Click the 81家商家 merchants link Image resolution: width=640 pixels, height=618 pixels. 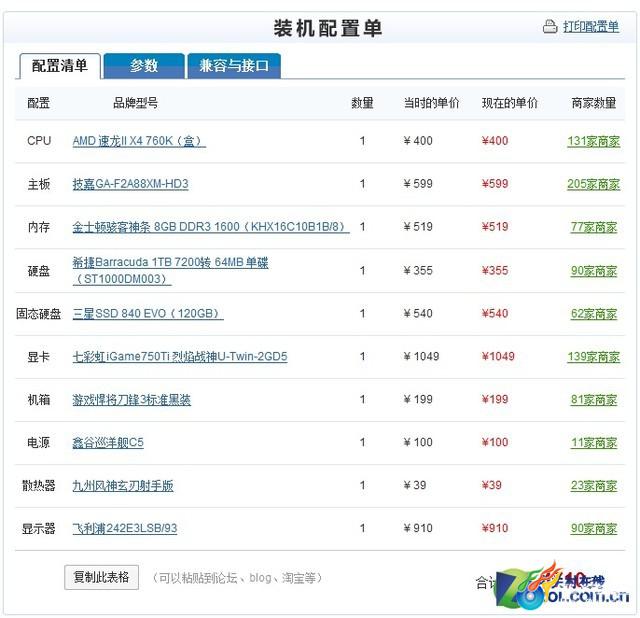click(x=594, y=400)
